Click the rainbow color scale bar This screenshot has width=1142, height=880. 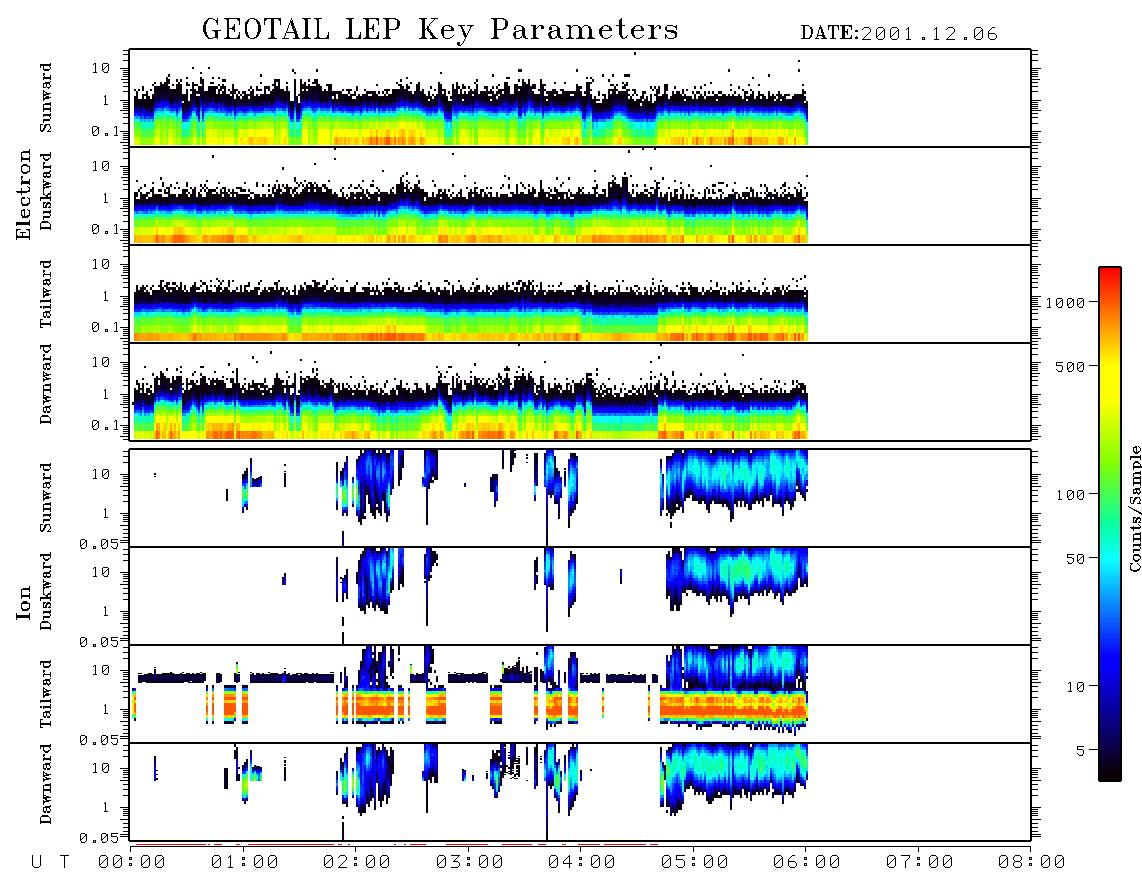[1110, 524]
